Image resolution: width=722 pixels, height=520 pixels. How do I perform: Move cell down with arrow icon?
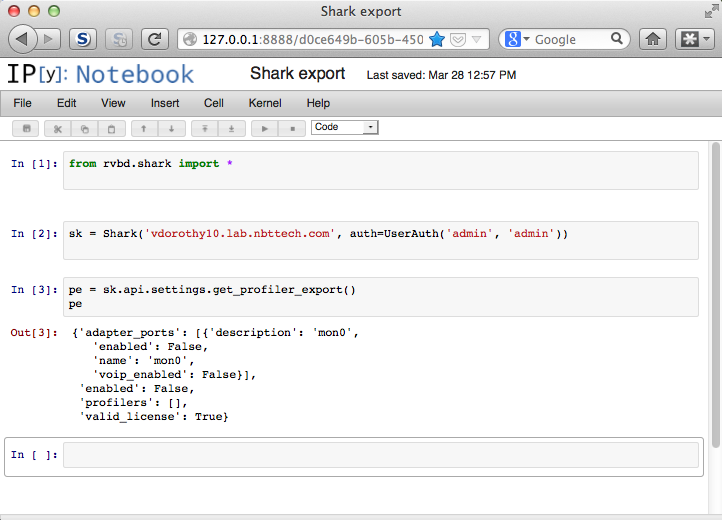(171, 129)
